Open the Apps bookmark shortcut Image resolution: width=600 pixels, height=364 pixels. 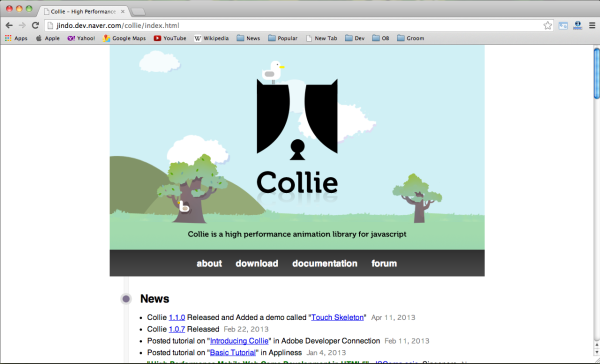16,38
